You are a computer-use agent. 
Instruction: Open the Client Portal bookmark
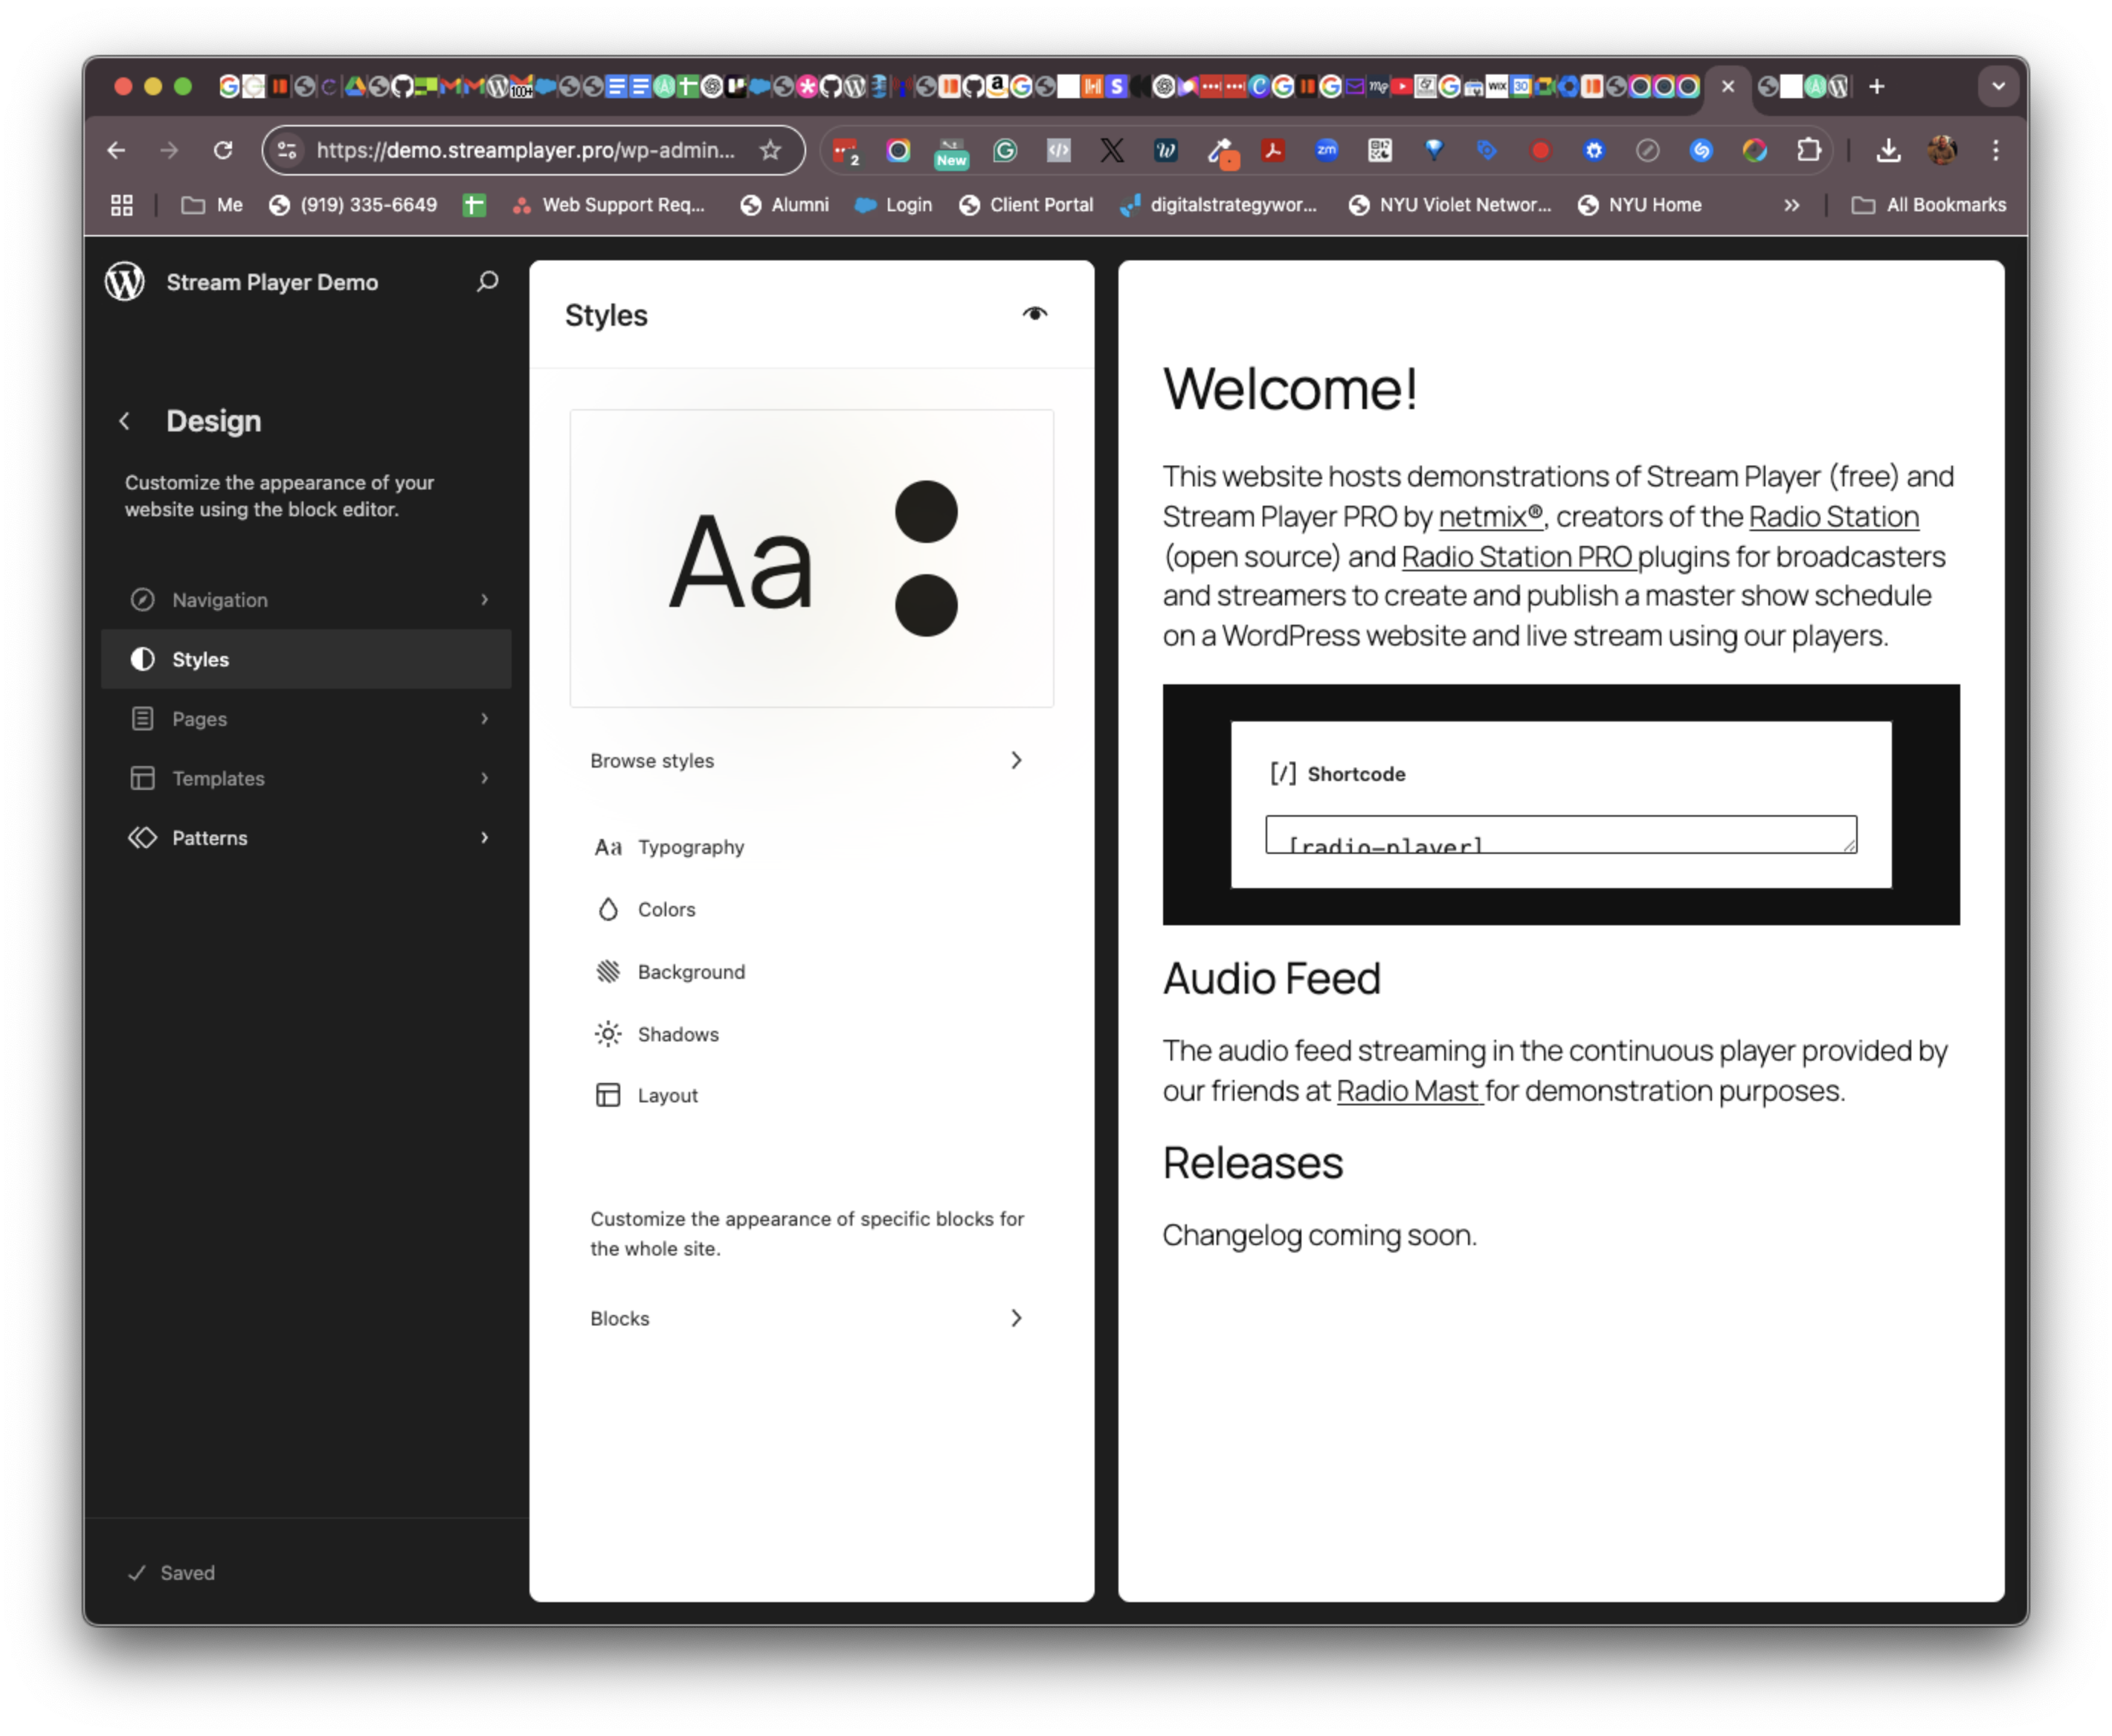(x=1026, y=205)
